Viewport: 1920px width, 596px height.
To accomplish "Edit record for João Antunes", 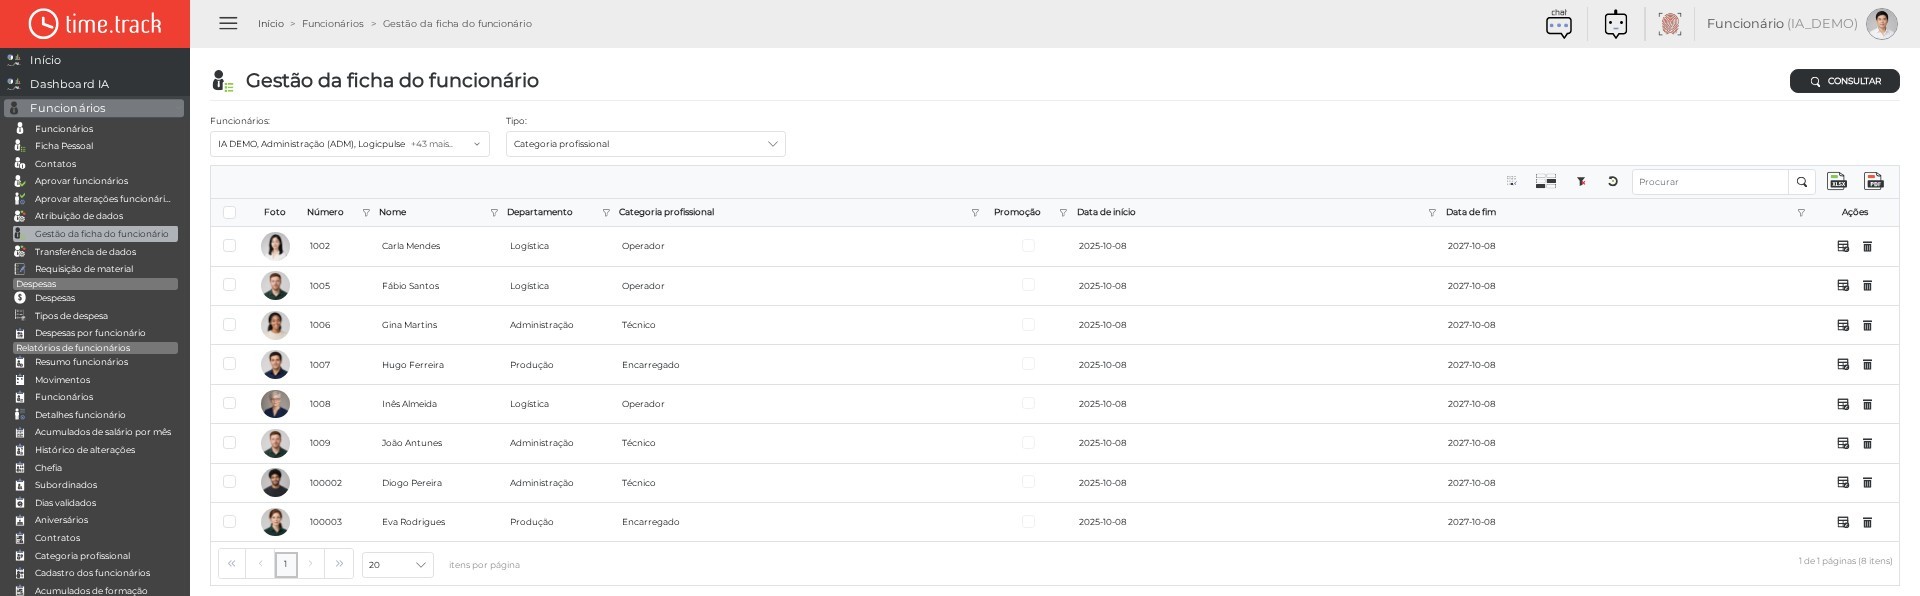I will [1843, 443].
